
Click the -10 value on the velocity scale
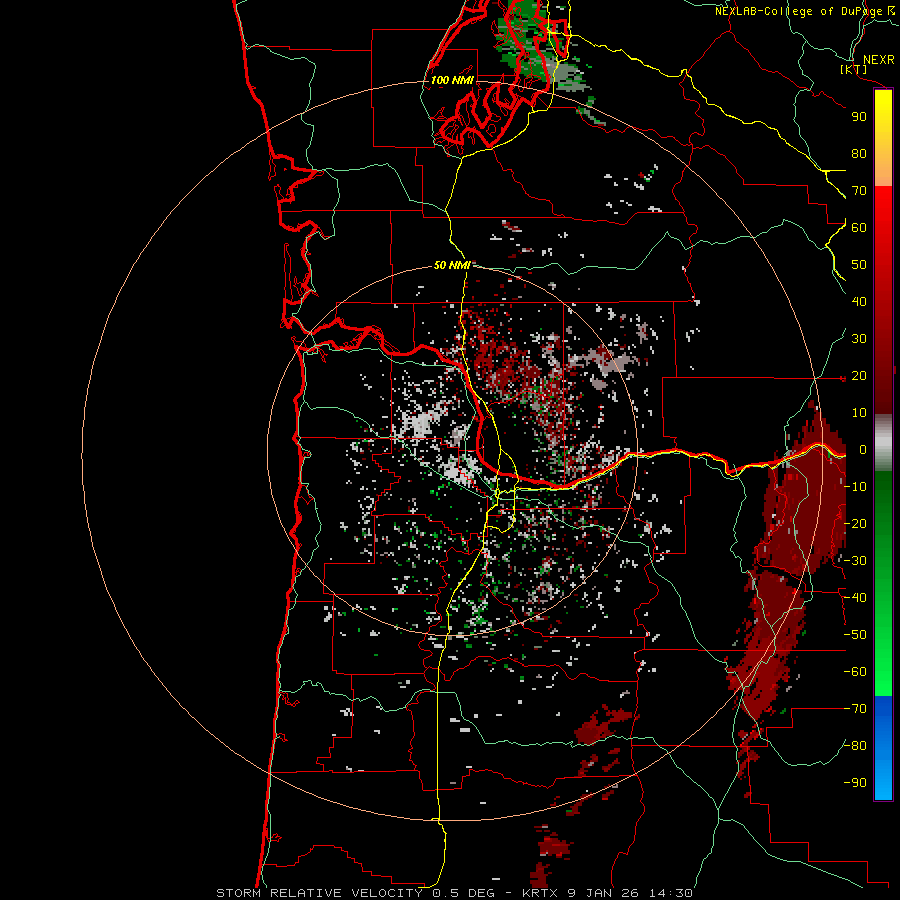(855, 487)
